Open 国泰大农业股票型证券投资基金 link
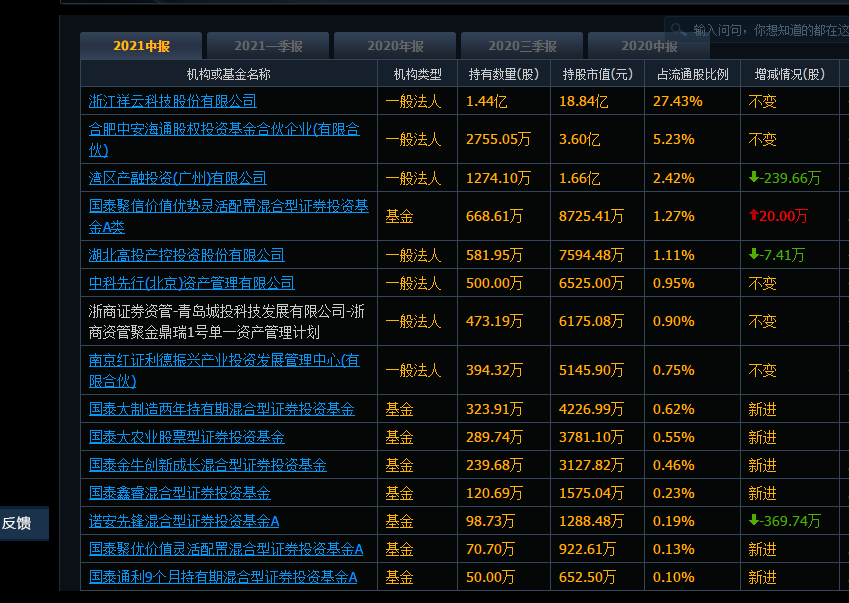The height and width of the screenshot is (603, 849). 186,437
